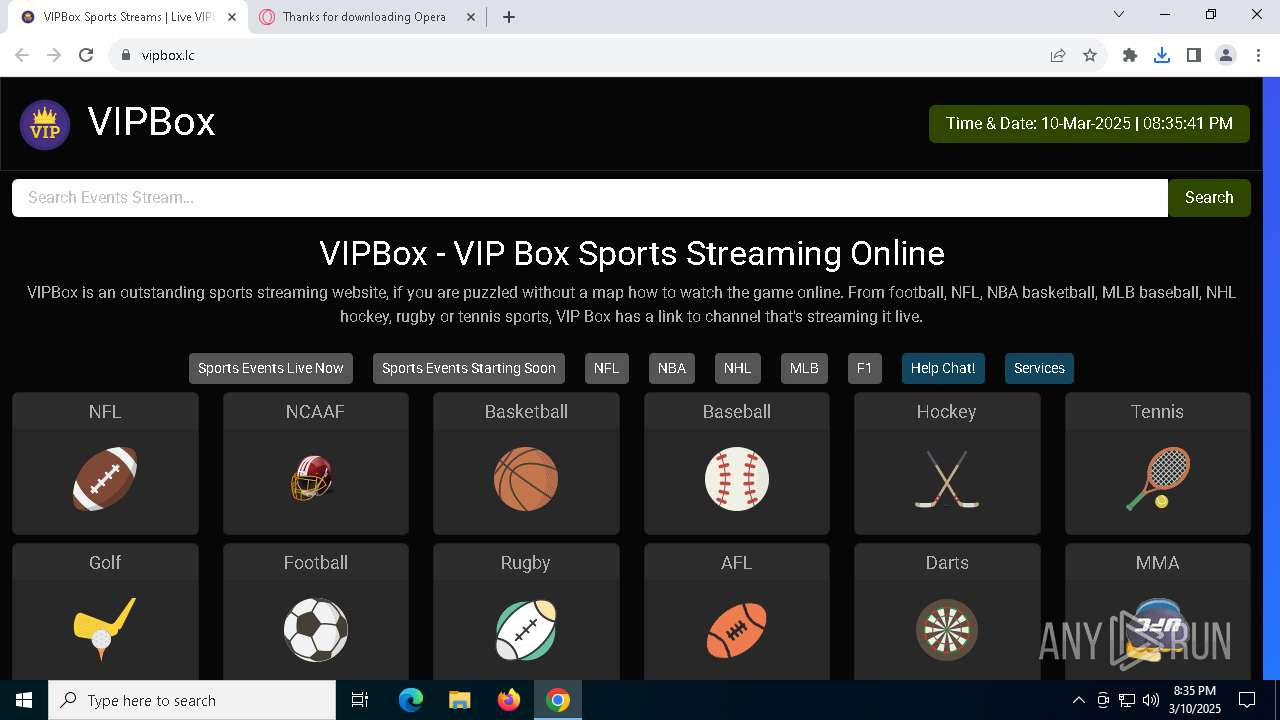Click the Time & Date display box

coord(1089,124)
